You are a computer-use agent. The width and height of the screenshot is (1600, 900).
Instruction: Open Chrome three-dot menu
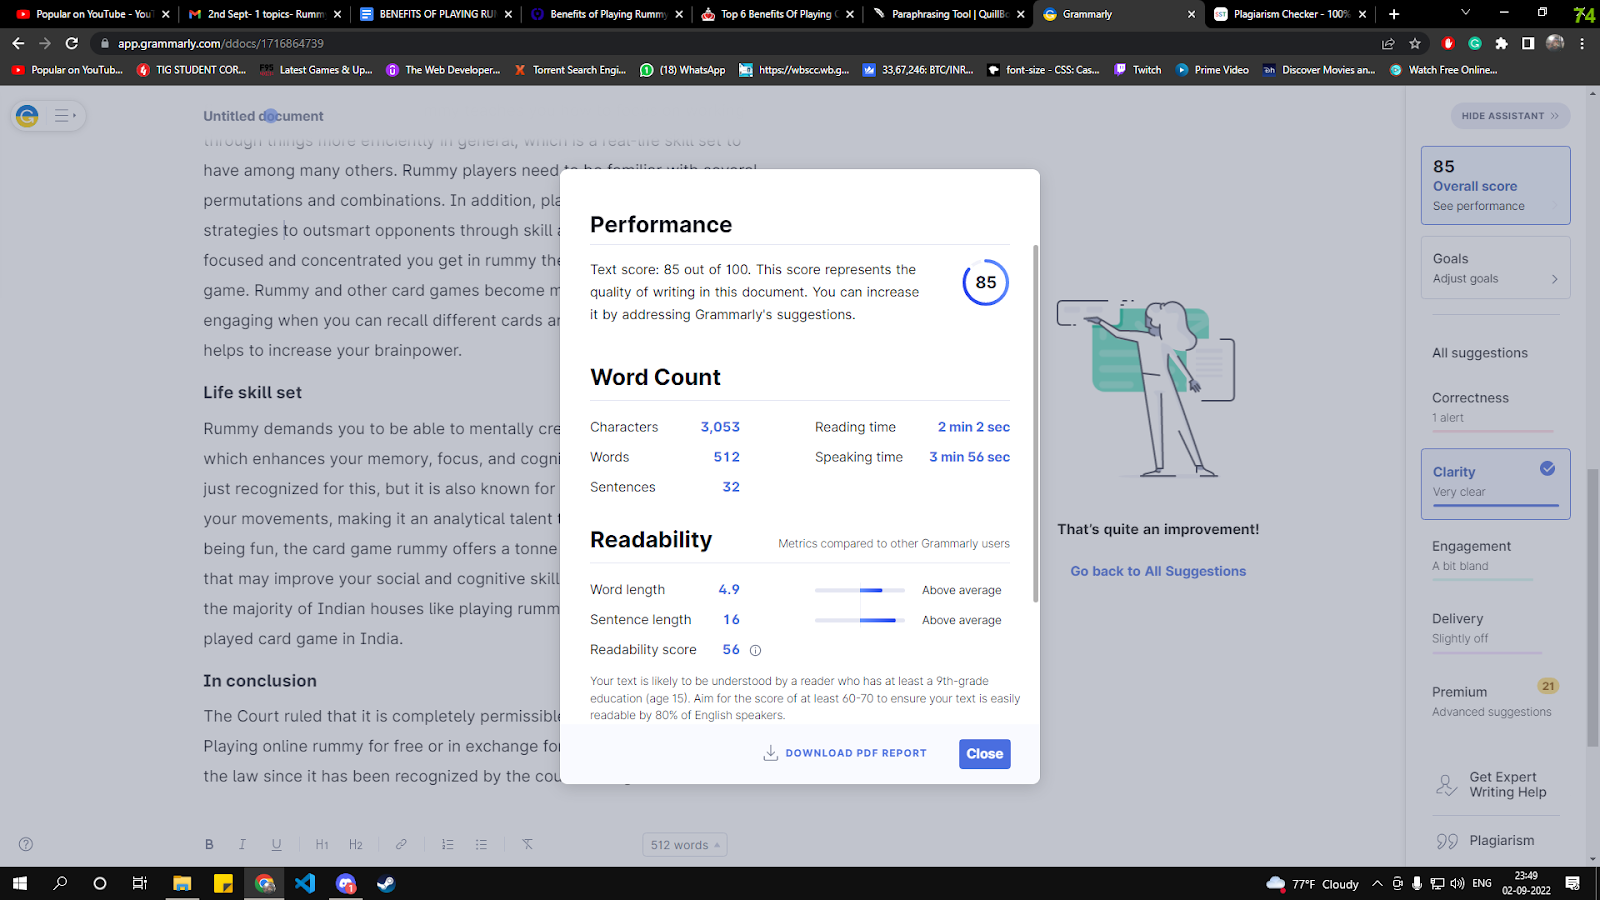click(1582, 44)
